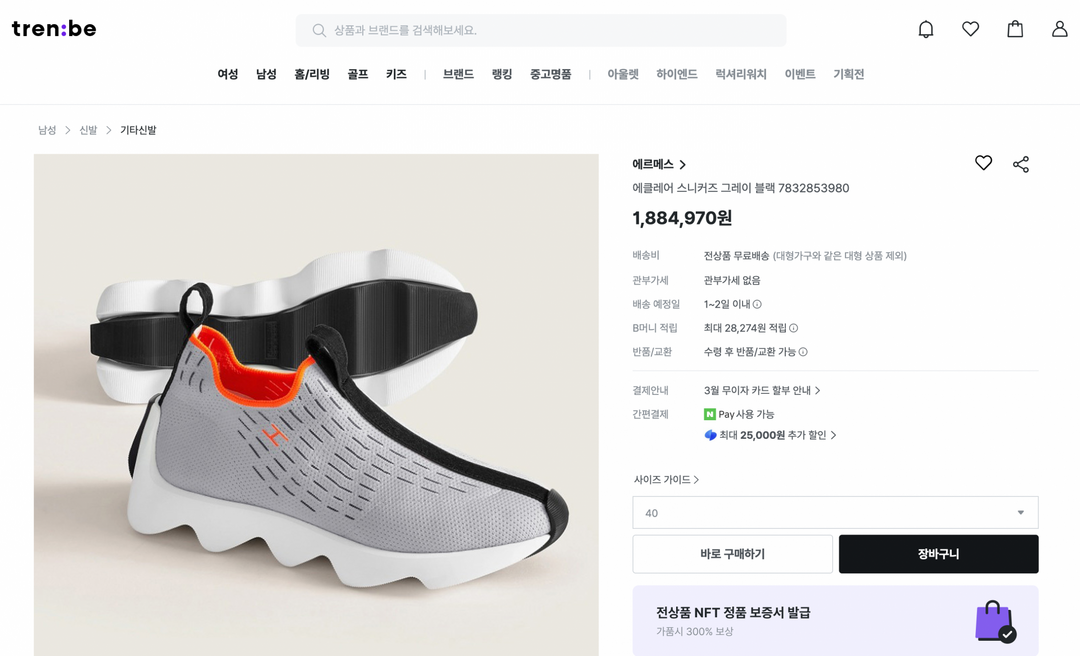Click the tren:be logo
Viewport: 1080px width, 656px height.
[x=54, y=29]
